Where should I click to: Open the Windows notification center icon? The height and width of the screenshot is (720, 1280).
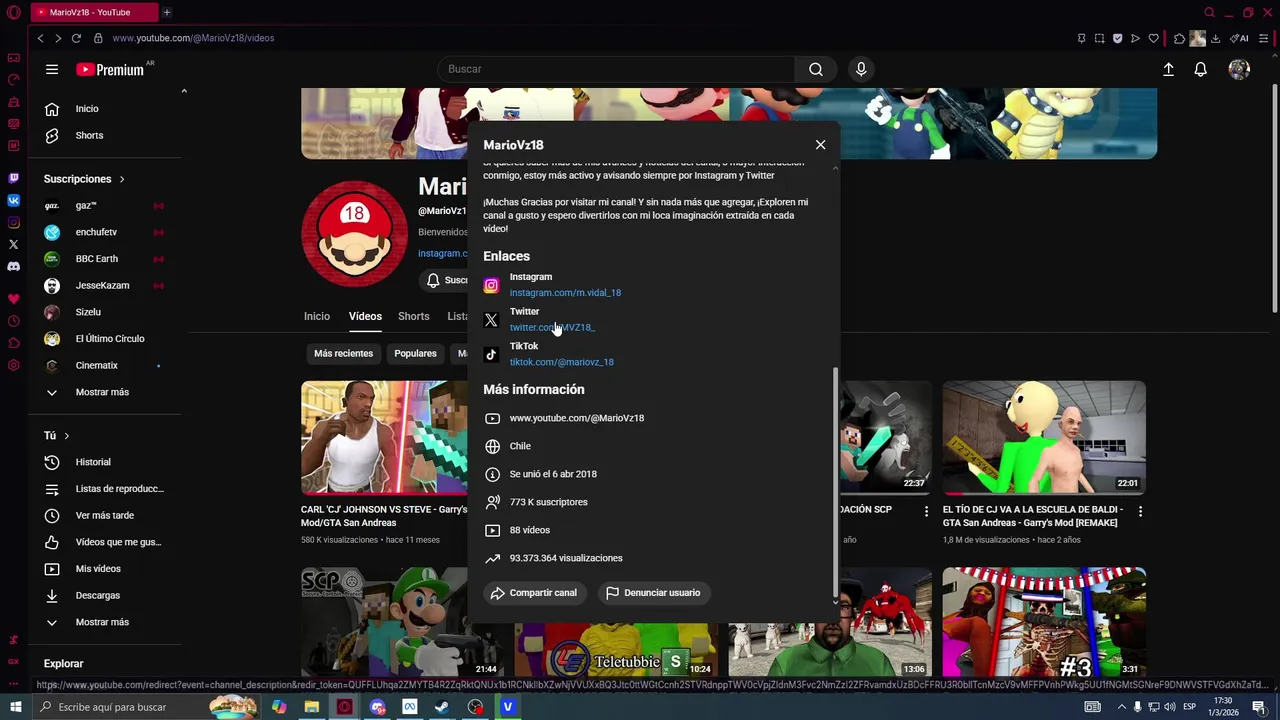point(1262,707)
